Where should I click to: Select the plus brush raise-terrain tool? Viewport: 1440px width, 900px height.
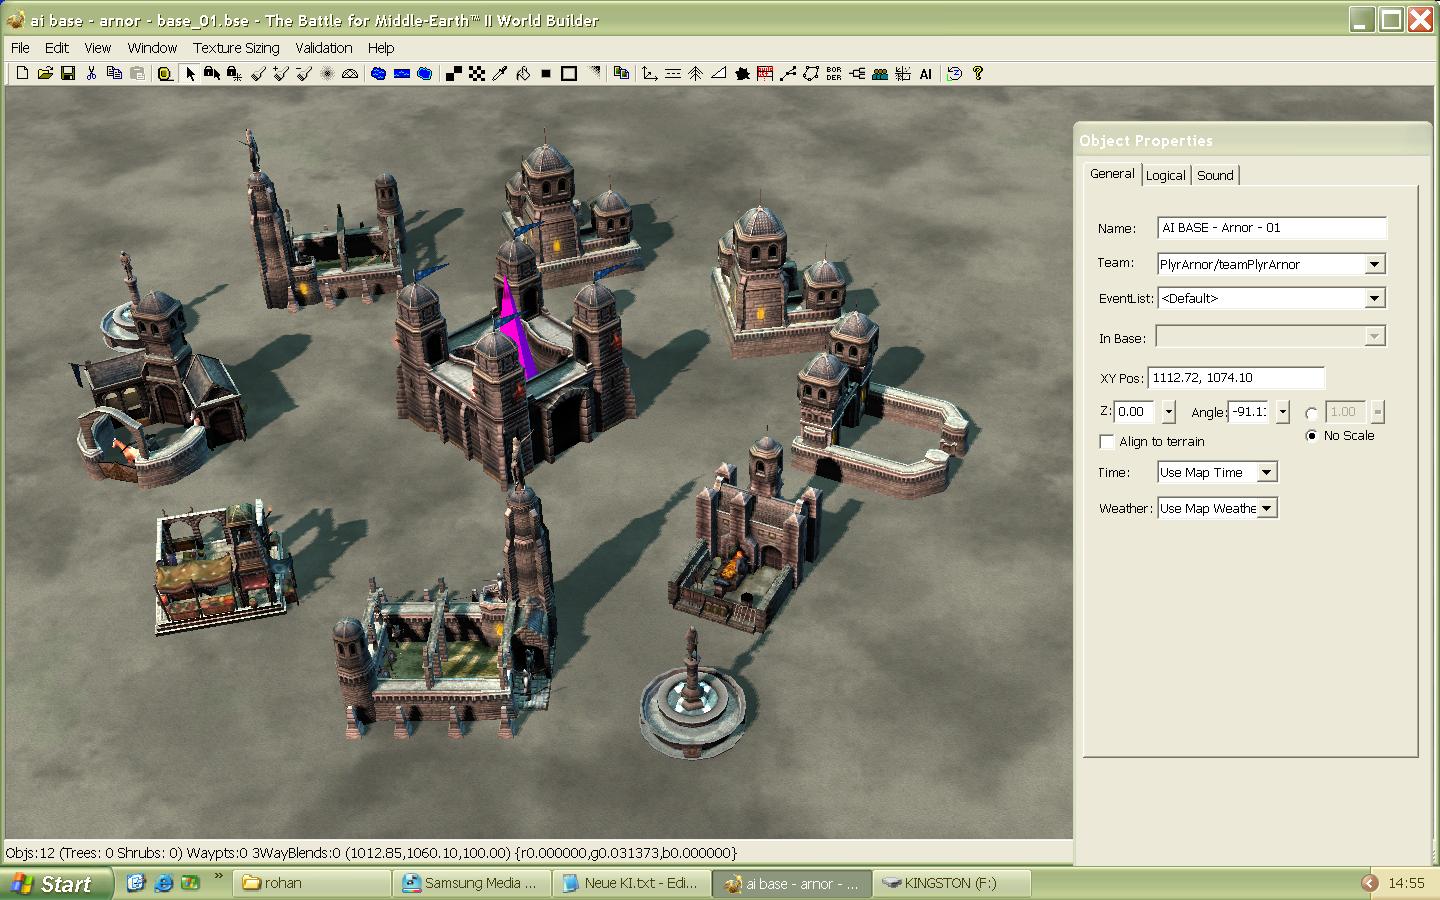point(281,73)
